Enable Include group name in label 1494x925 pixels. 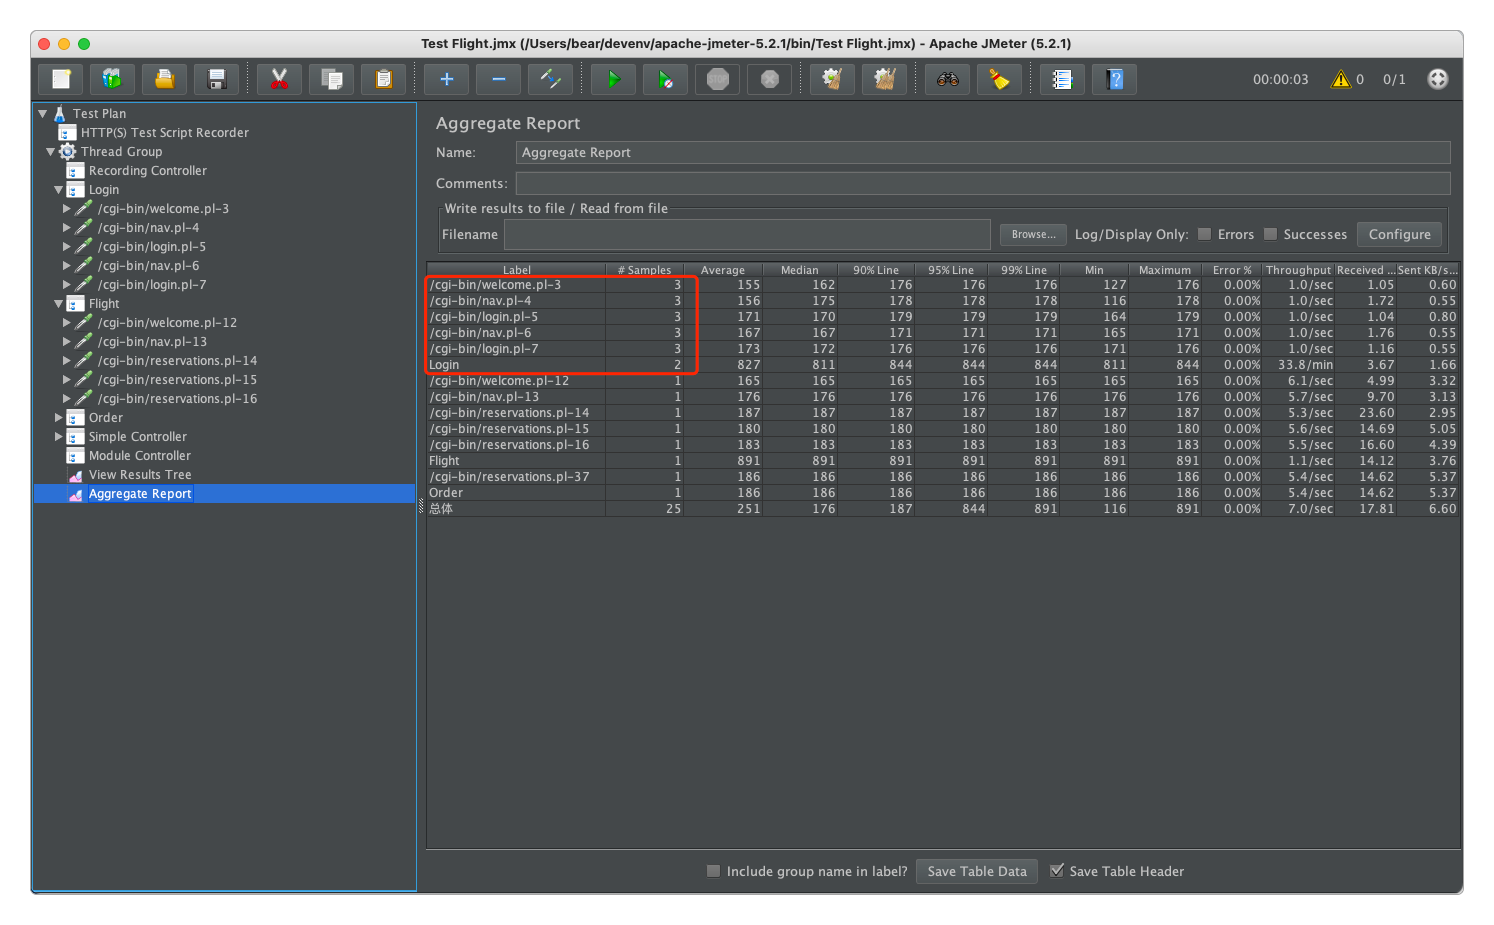(x=714, y=871)
